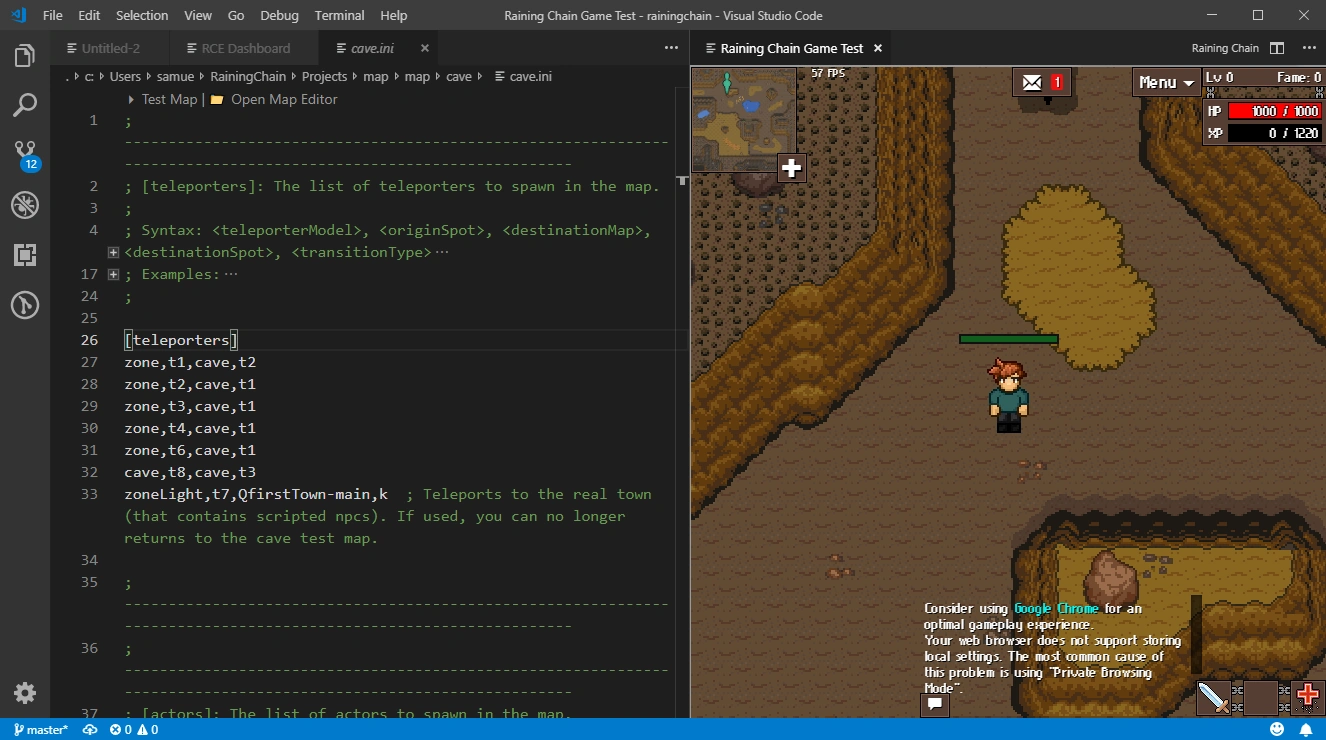This screenshot has height=740, width=1326.
Task: Click the Google Chrome link in game message
Action: coord(1056,608)
